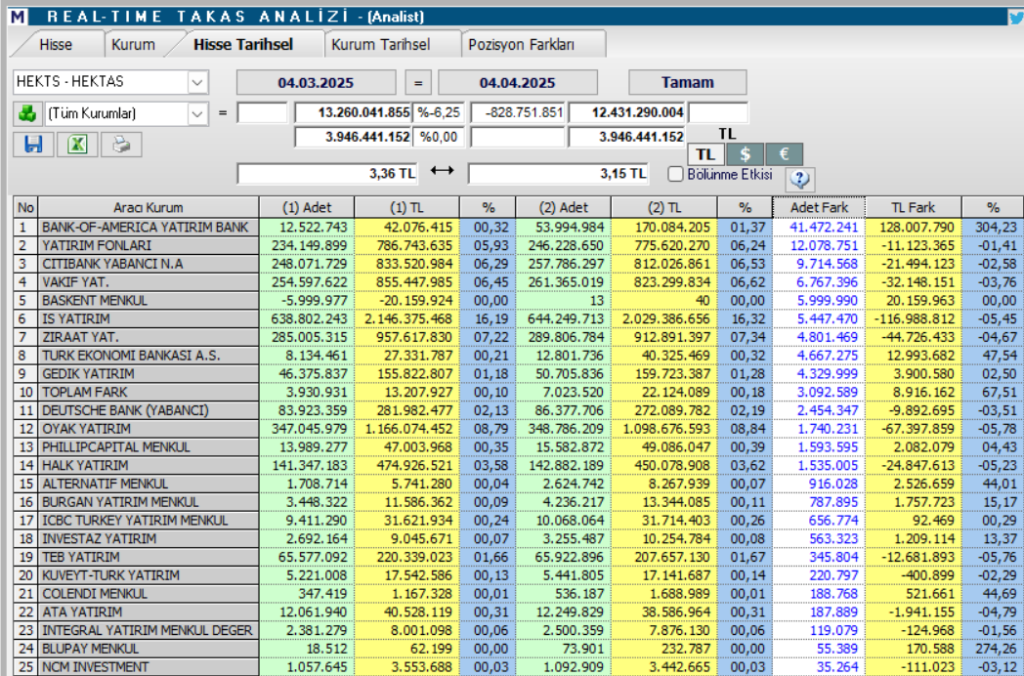Click the 3,15 TL price field

point(558,174)
